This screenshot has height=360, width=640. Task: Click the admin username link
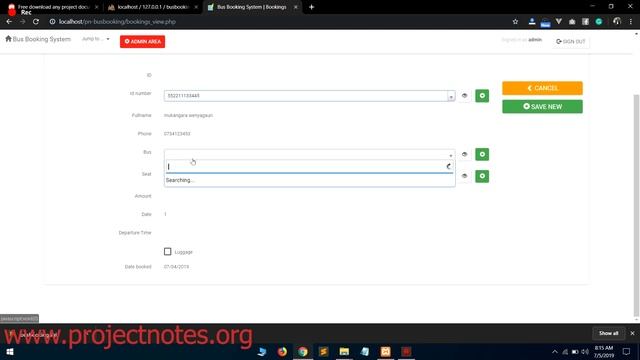tap(535, 40)
